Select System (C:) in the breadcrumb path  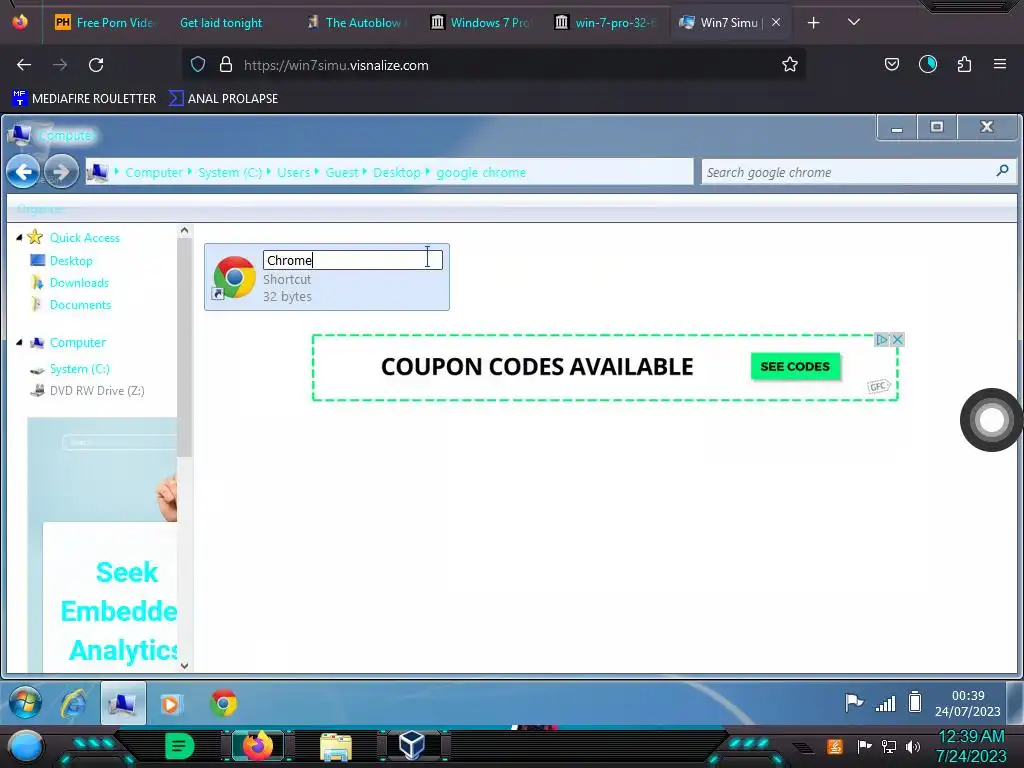click(230, 172)
